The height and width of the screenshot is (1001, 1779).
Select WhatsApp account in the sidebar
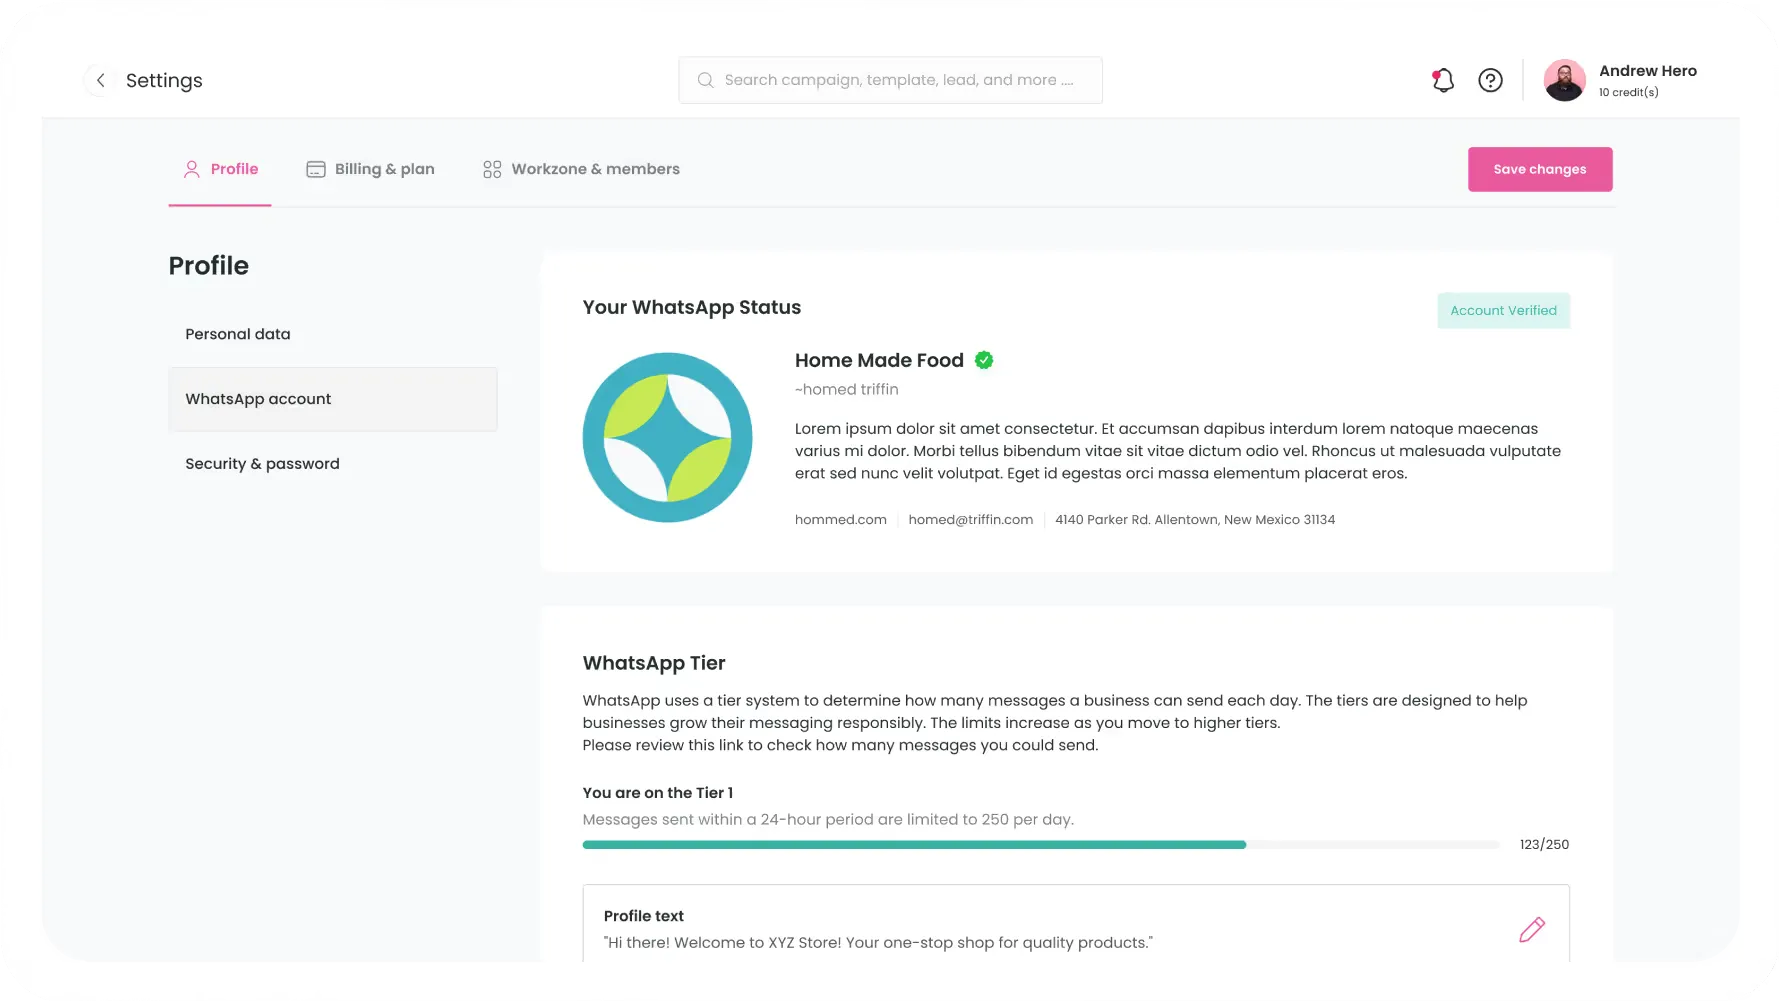[x=333, y=399]
